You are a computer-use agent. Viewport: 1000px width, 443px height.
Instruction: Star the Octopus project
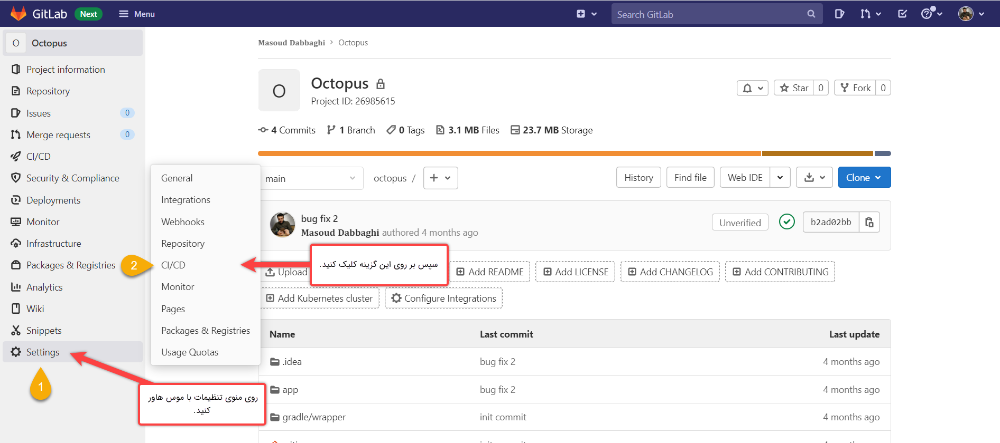click(x=793, y=88)
